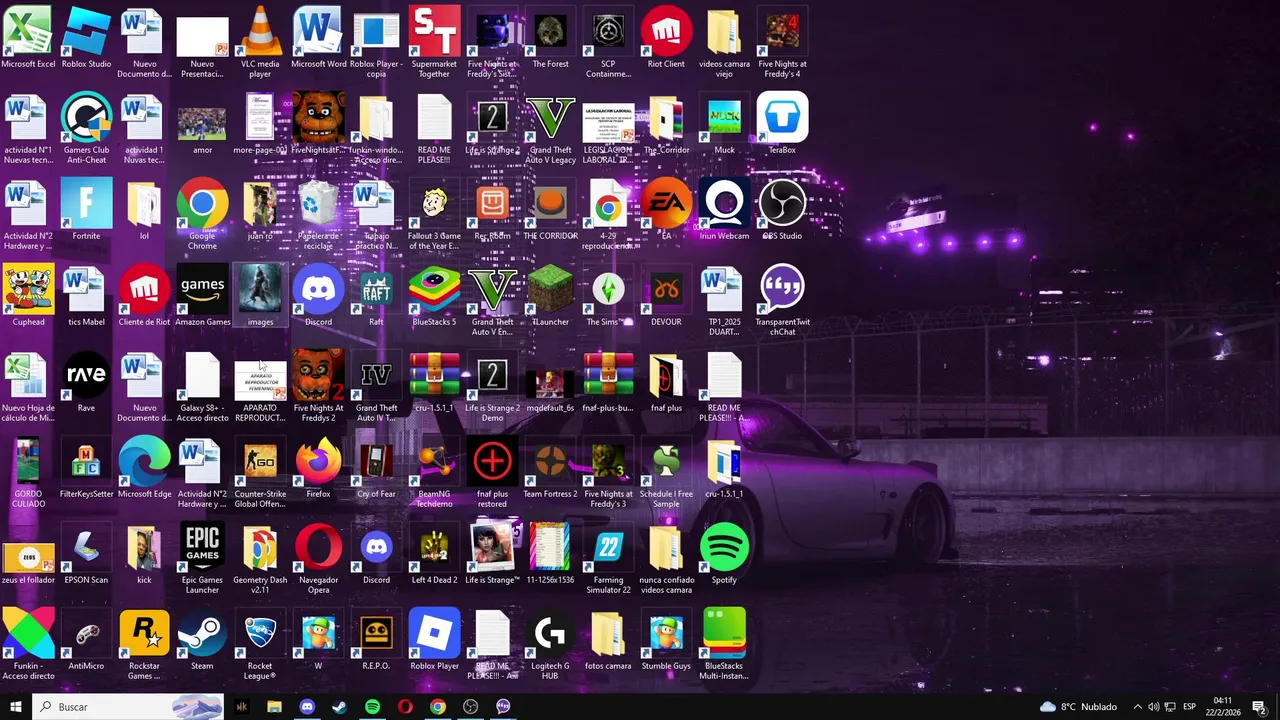Open the volume control in tray
This screenshot has width=1280, height=720.
1154,707
